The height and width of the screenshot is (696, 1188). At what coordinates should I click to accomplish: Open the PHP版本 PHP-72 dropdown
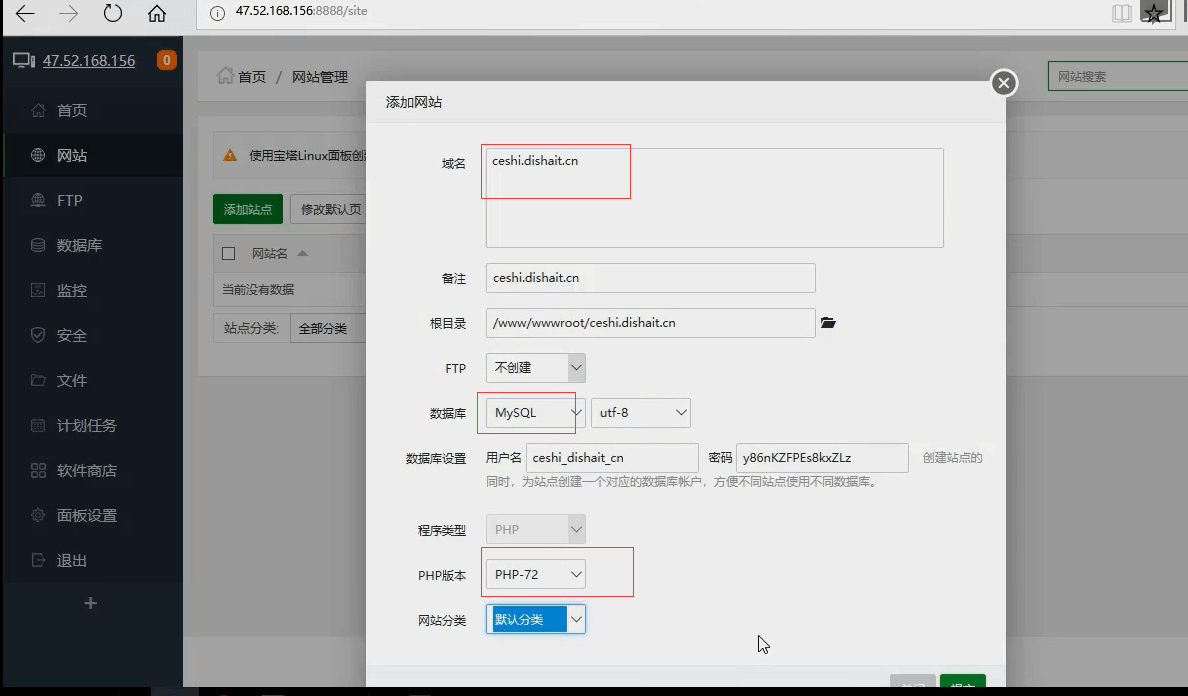click(536, 574)
